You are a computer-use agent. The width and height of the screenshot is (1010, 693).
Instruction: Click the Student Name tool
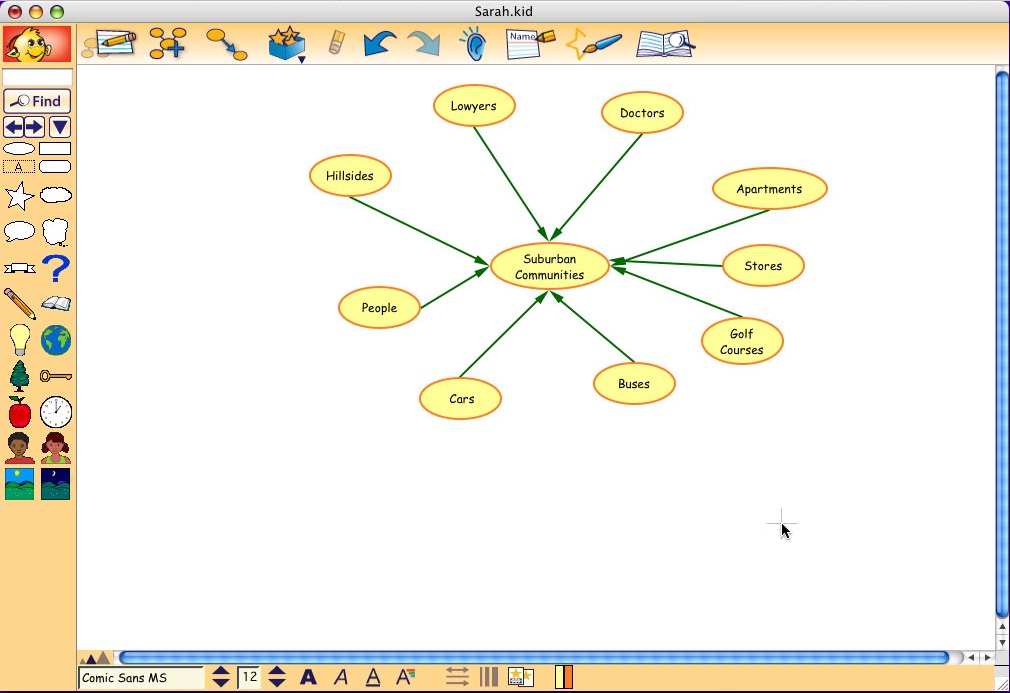530,44
